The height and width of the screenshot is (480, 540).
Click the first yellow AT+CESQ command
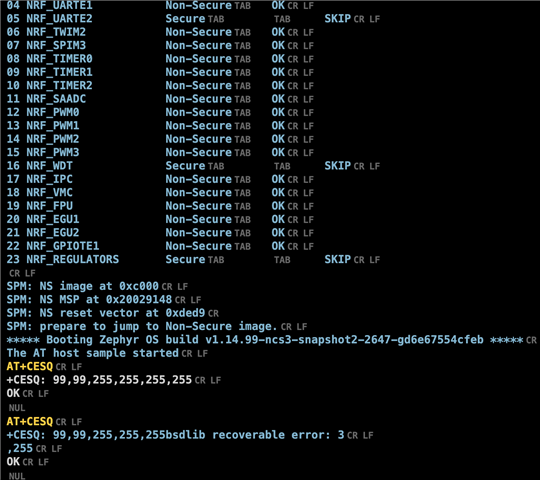[30, 366]
